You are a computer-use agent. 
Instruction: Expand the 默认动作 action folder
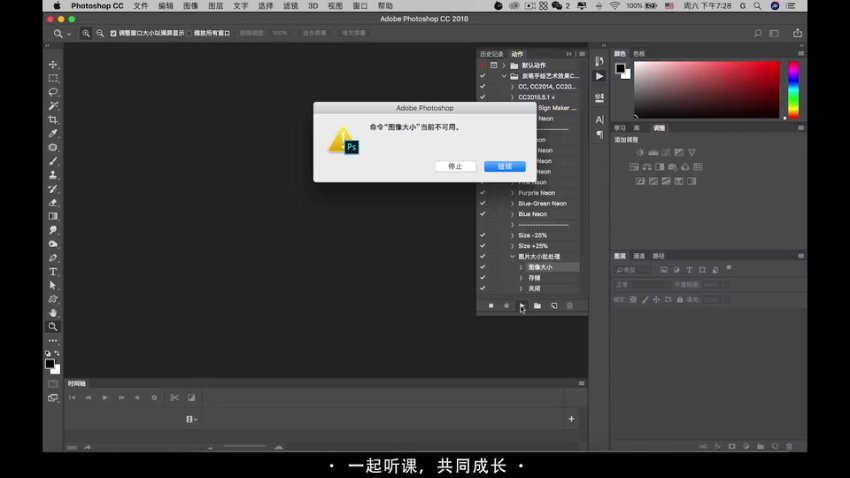(x=504, y=65)
